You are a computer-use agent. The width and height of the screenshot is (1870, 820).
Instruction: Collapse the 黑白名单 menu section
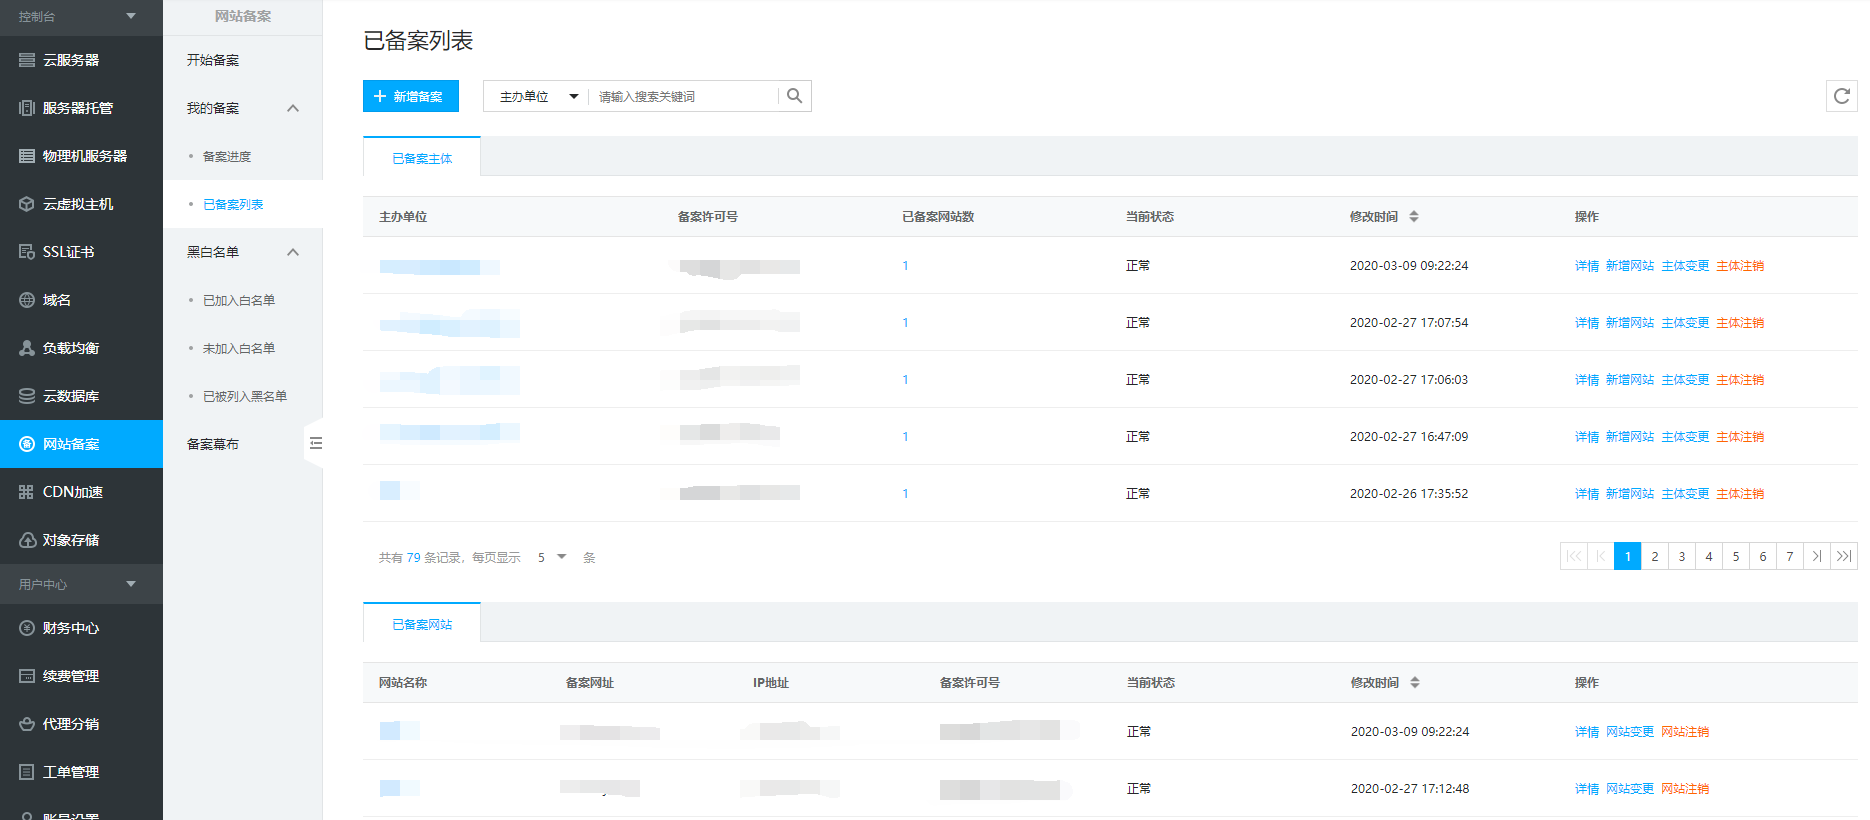point(293,252)
